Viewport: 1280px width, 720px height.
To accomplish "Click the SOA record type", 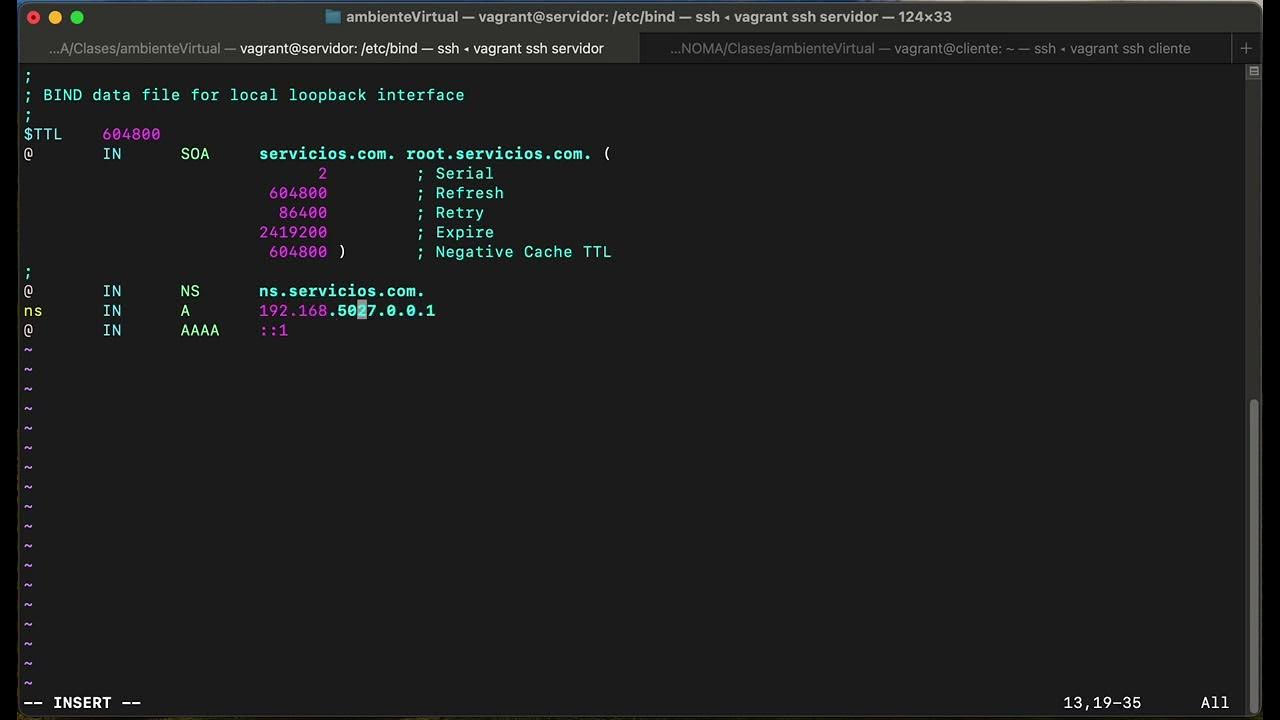I will pos(195,154).
